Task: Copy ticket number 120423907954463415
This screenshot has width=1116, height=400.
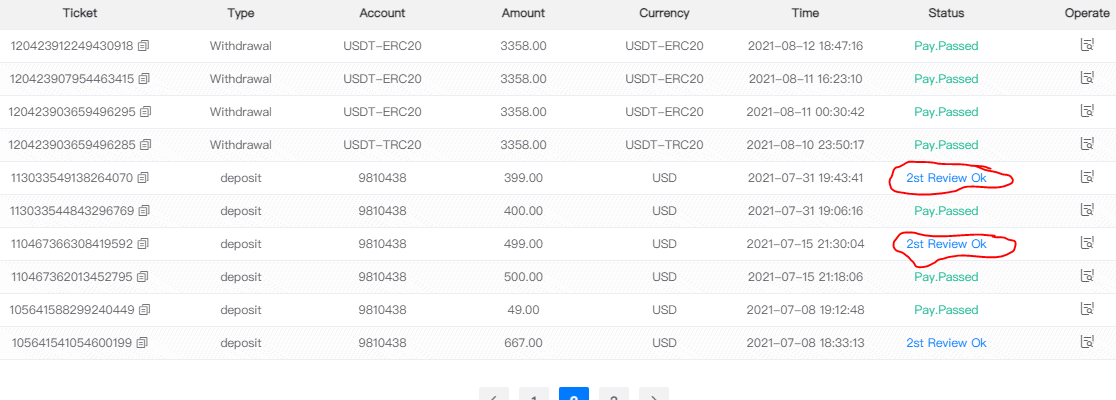Action: 144,79
